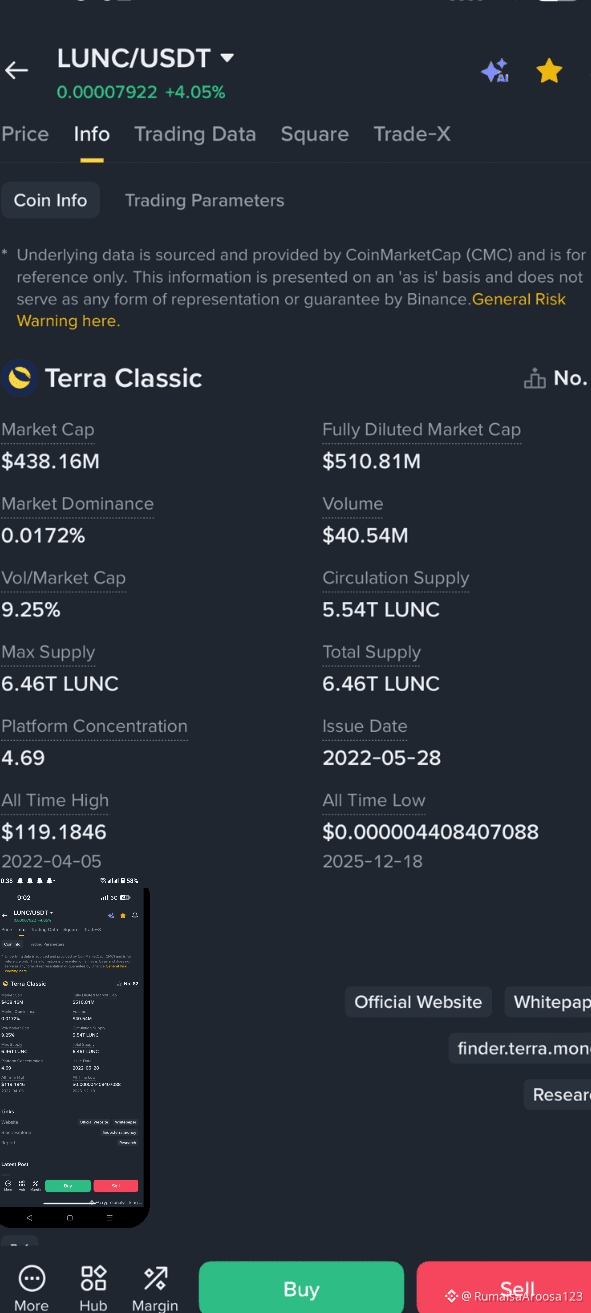
Task: Open the Official Website chip
Action: [418, 1002]
